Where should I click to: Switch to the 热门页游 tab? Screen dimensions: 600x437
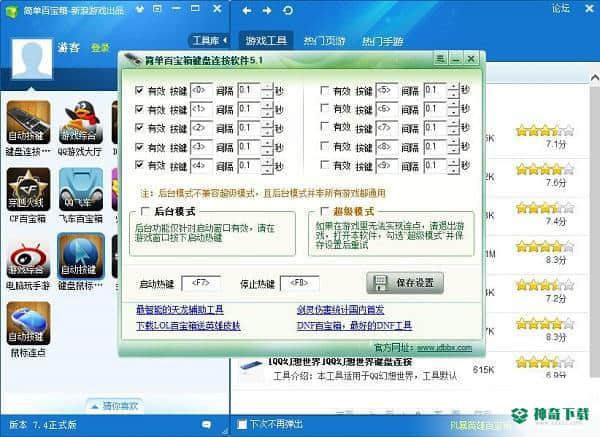(324, 41)
